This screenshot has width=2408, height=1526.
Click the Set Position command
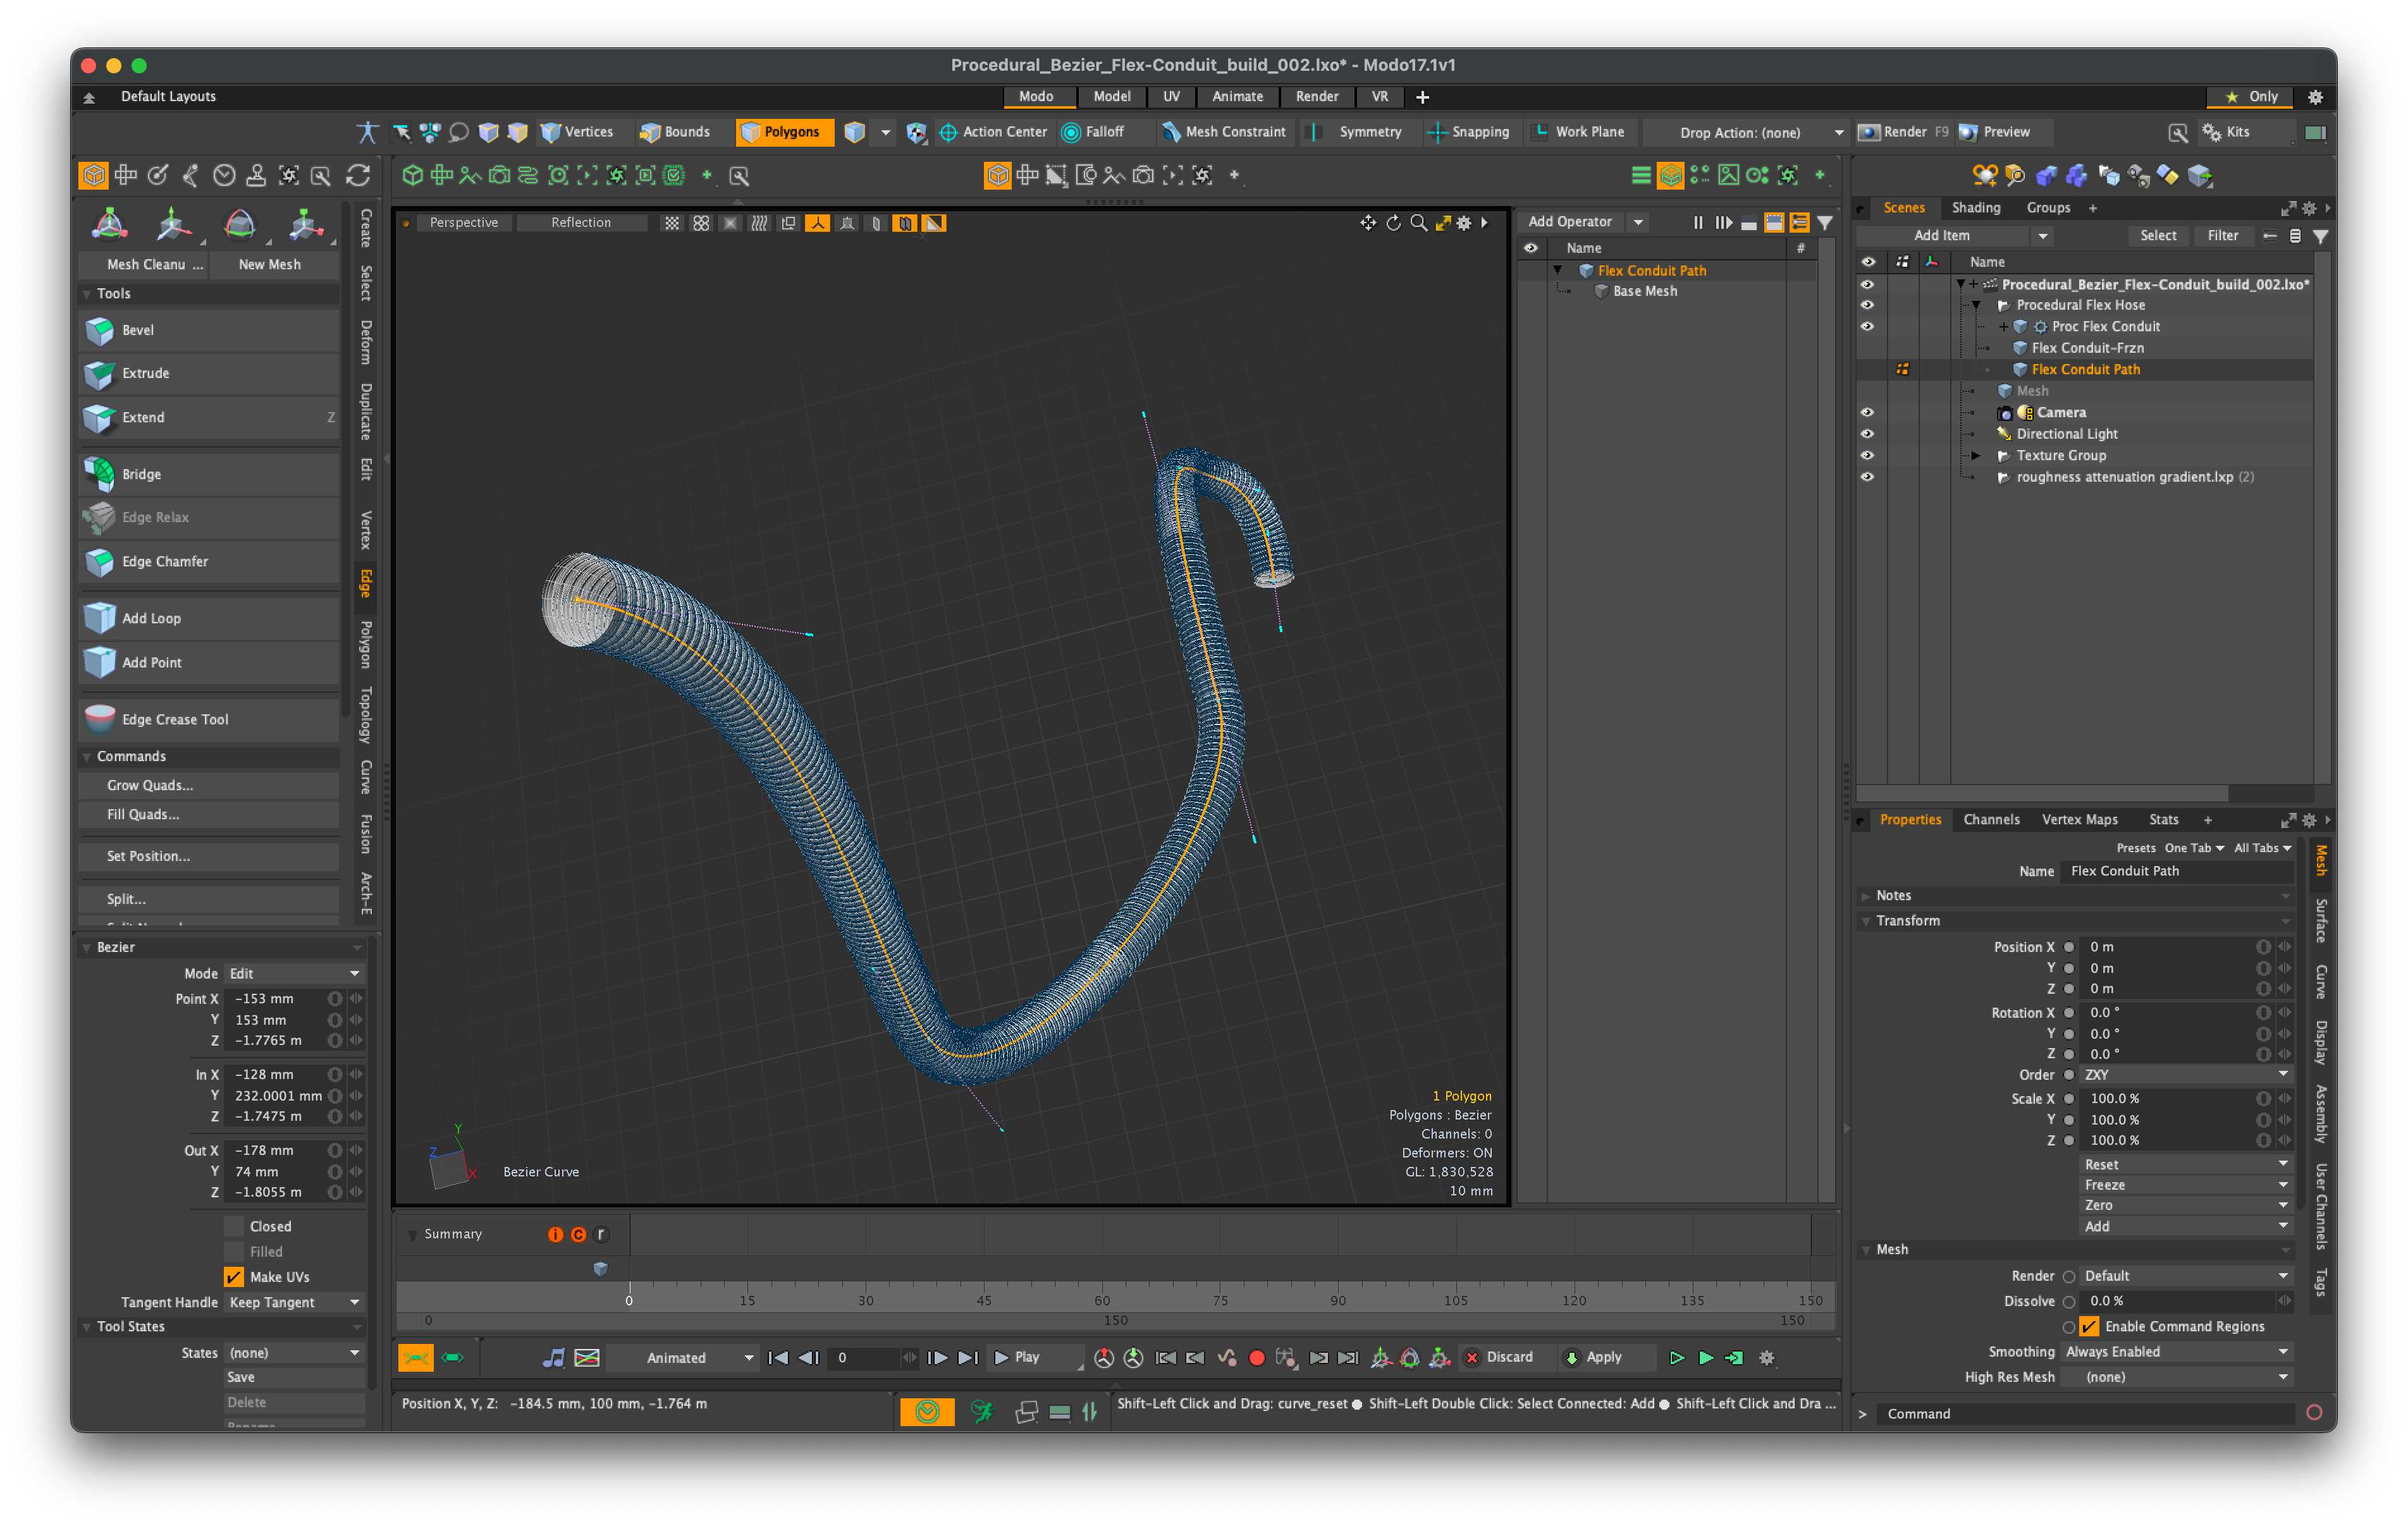tap(209, 856)
